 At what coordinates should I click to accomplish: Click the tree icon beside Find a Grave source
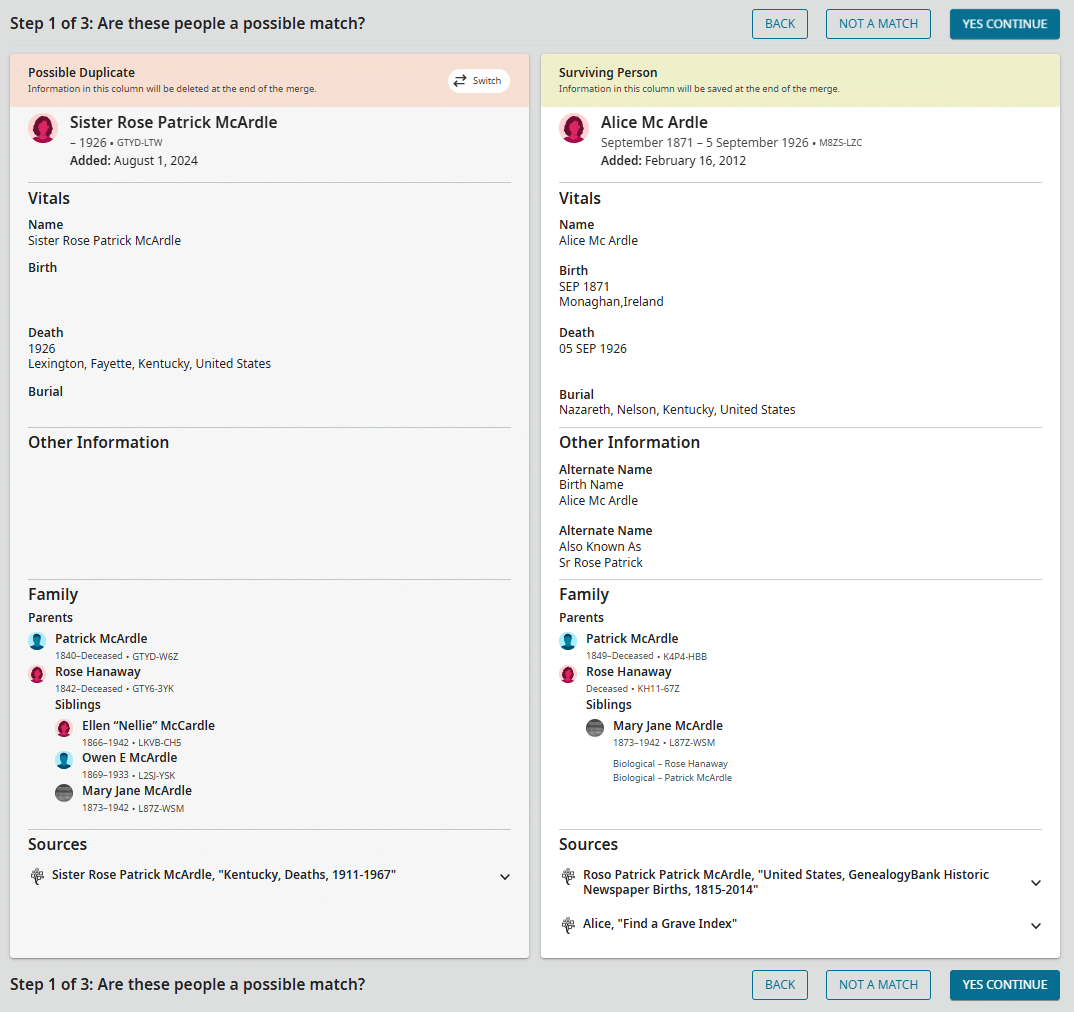click(x=568, y=925)
